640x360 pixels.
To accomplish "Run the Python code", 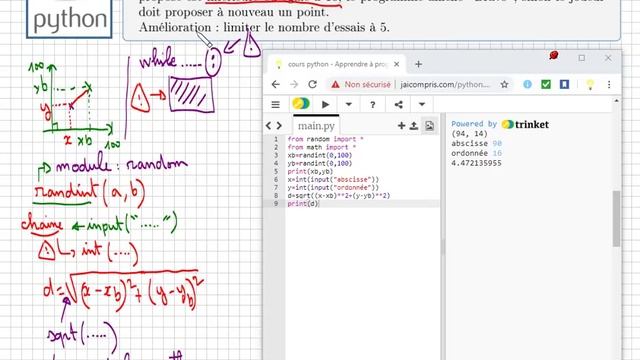I will pos(325,105).
